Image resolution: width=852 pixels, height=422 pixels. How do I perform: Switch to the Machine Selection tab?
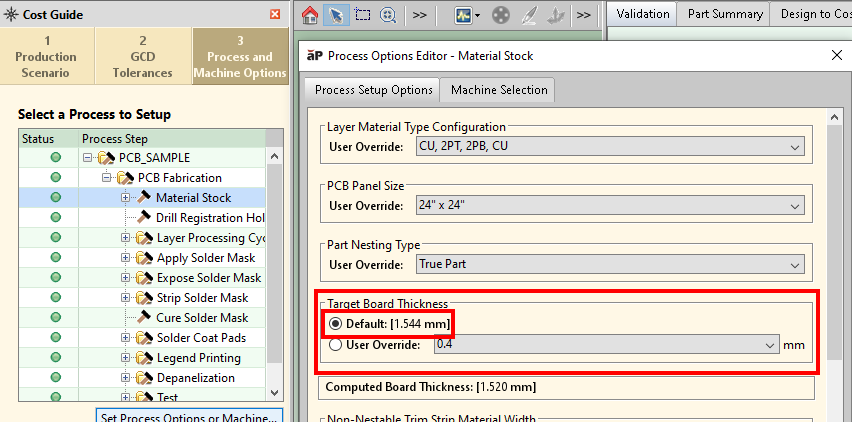pyautogui.click(x=499, y=90)
